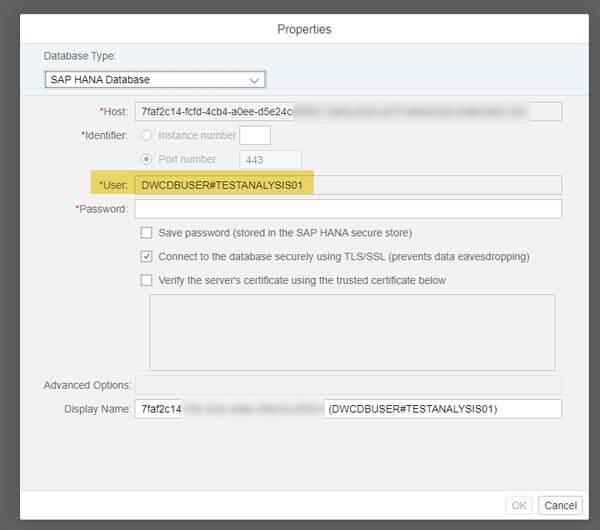Click the Properties dialog title
This screenshot has height=530, width=600.
(304, 29)
